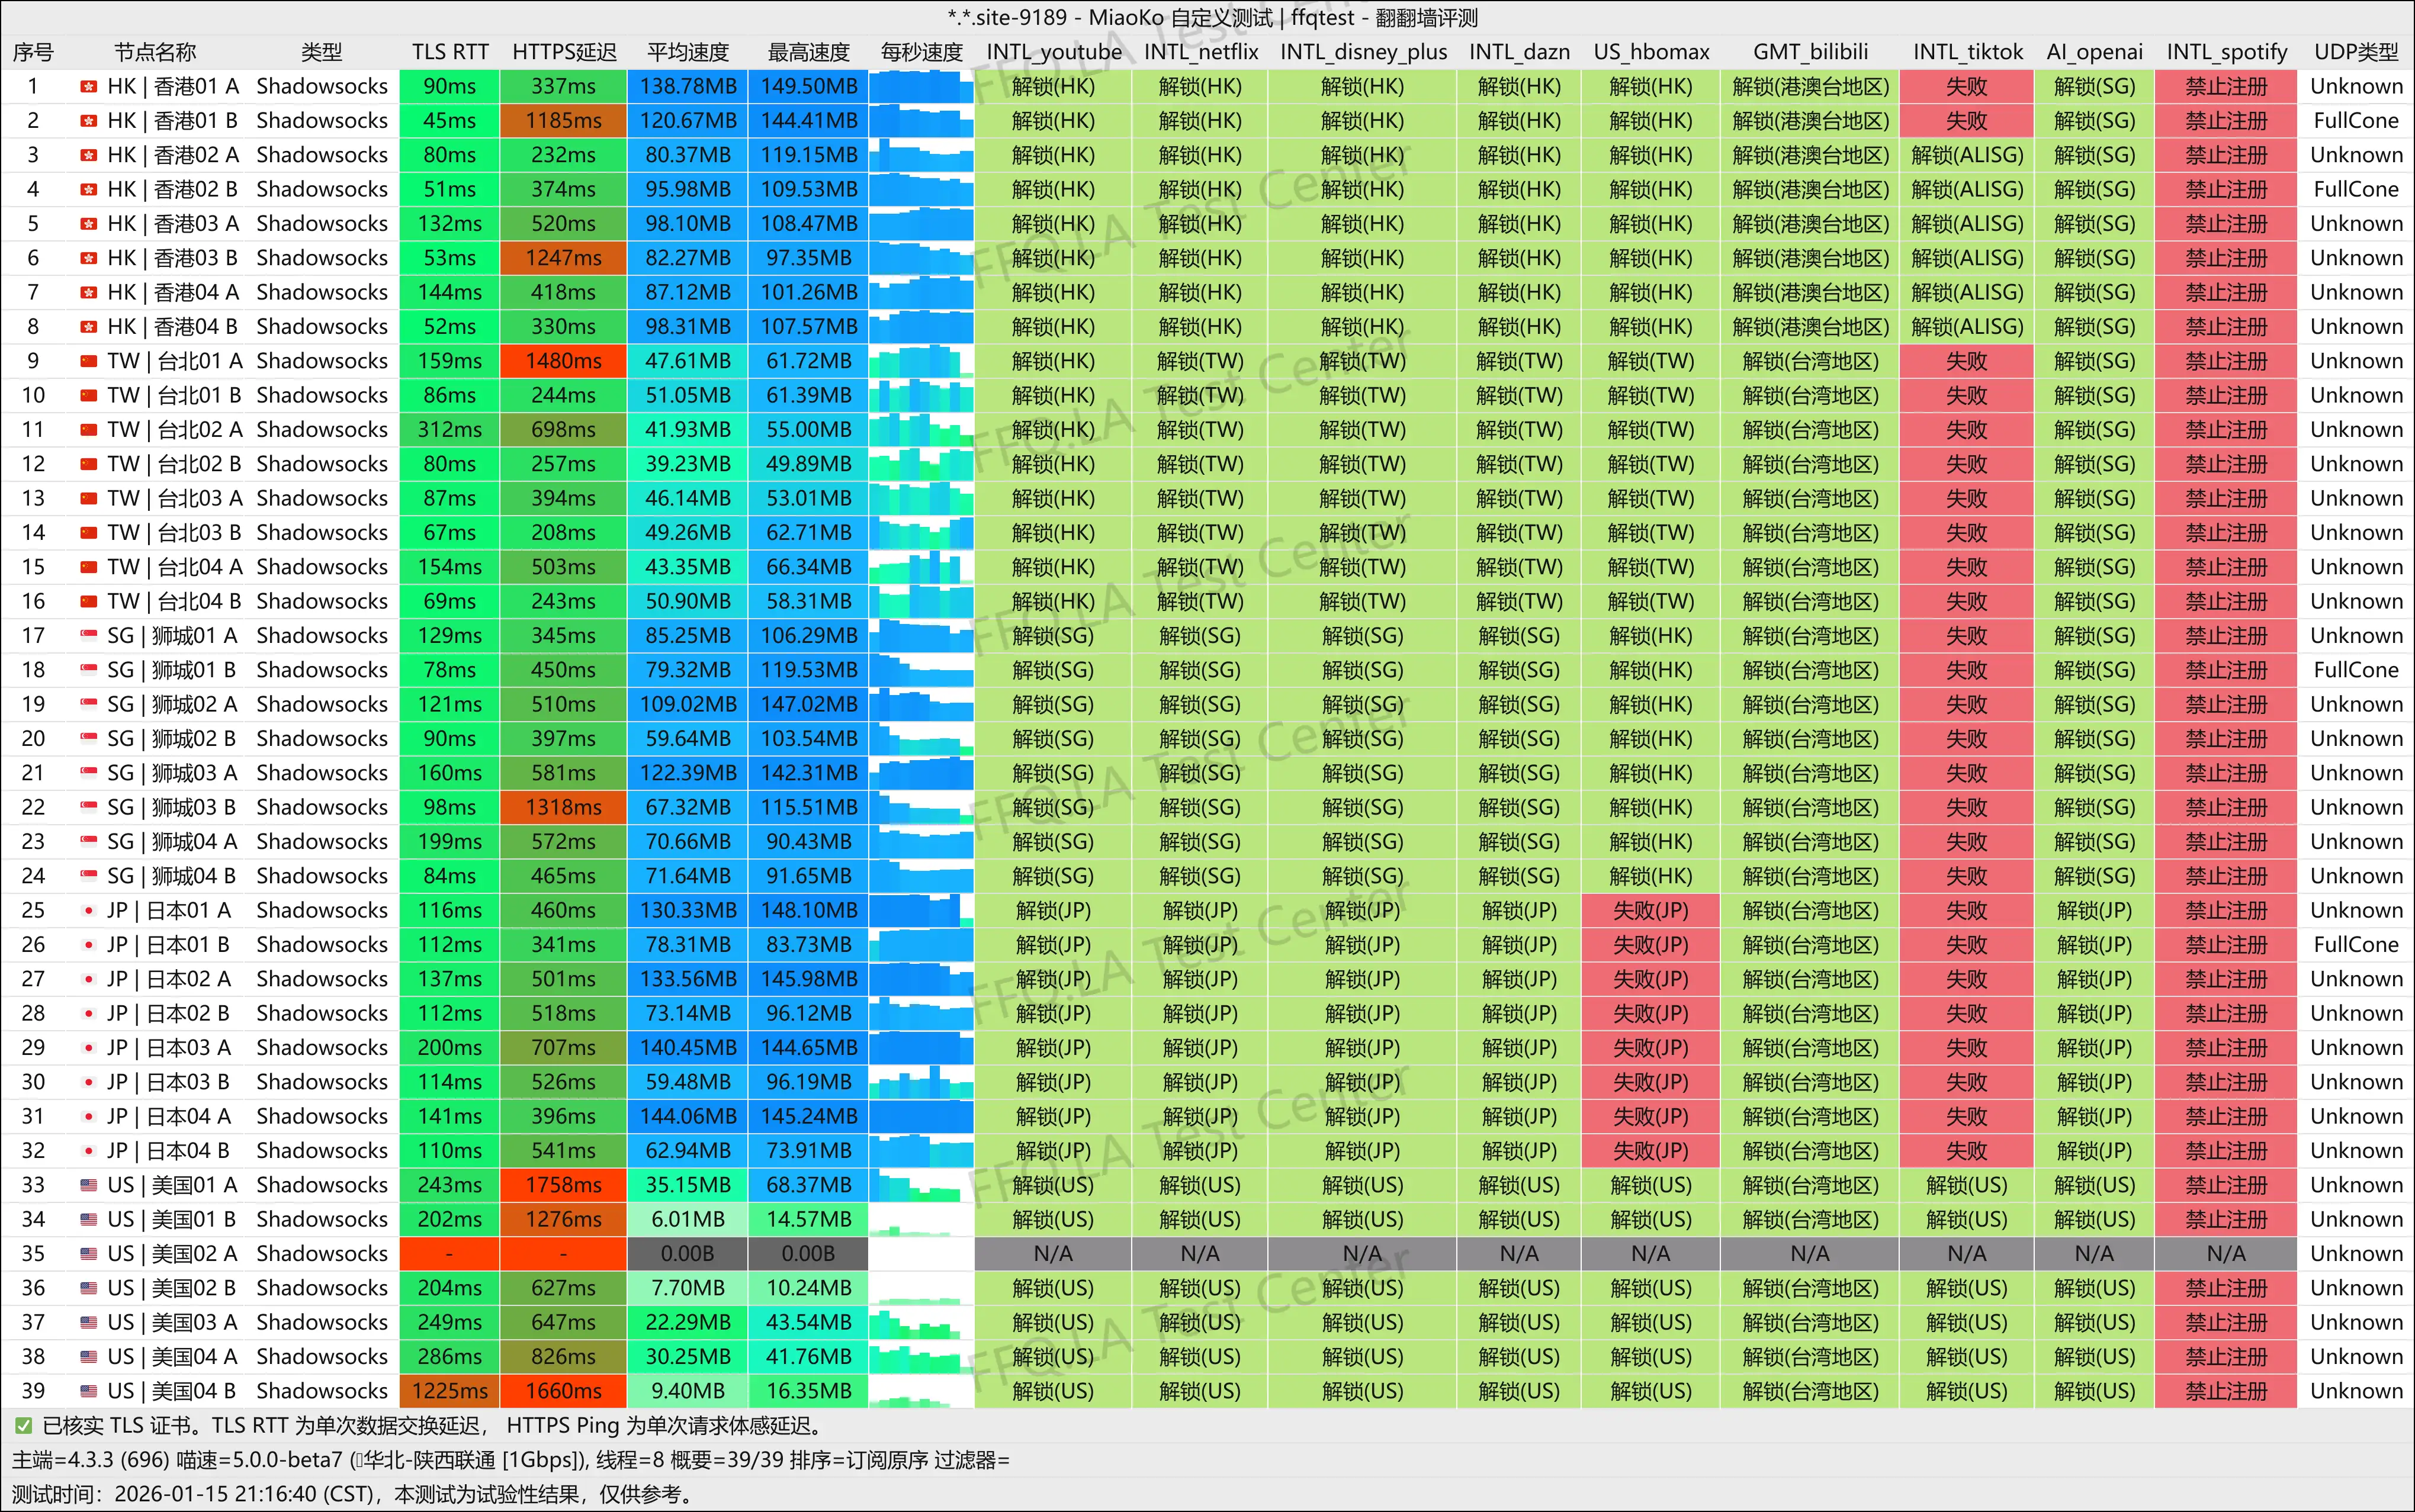Screen dimensions: 2415x1512
Task: Click the gray 0.00B average speed cell
Action: point(687,1254)
